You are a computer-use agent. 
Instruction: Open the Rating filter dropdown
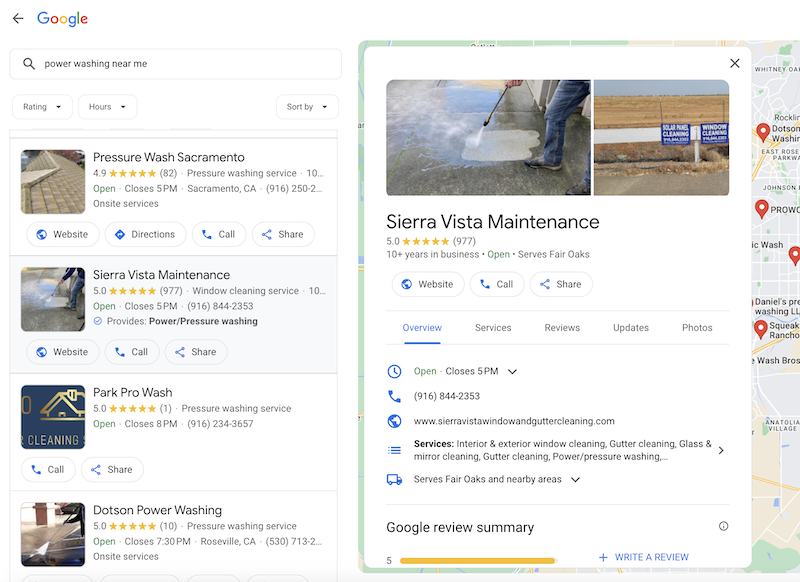pos(42,107)
